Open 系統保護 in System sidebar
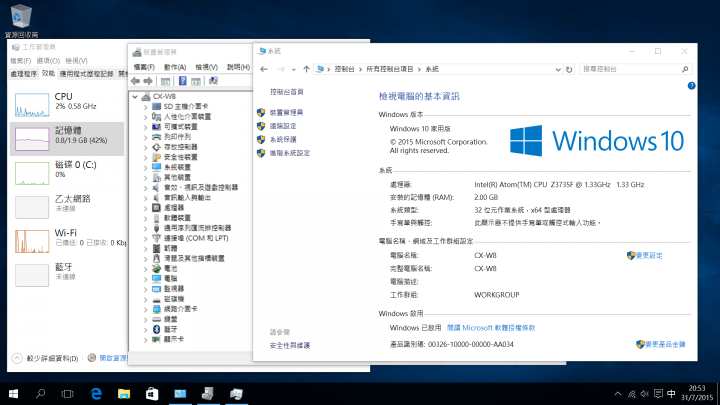The height and width of the screenshot is (405, 720). (x=283, y=139)
